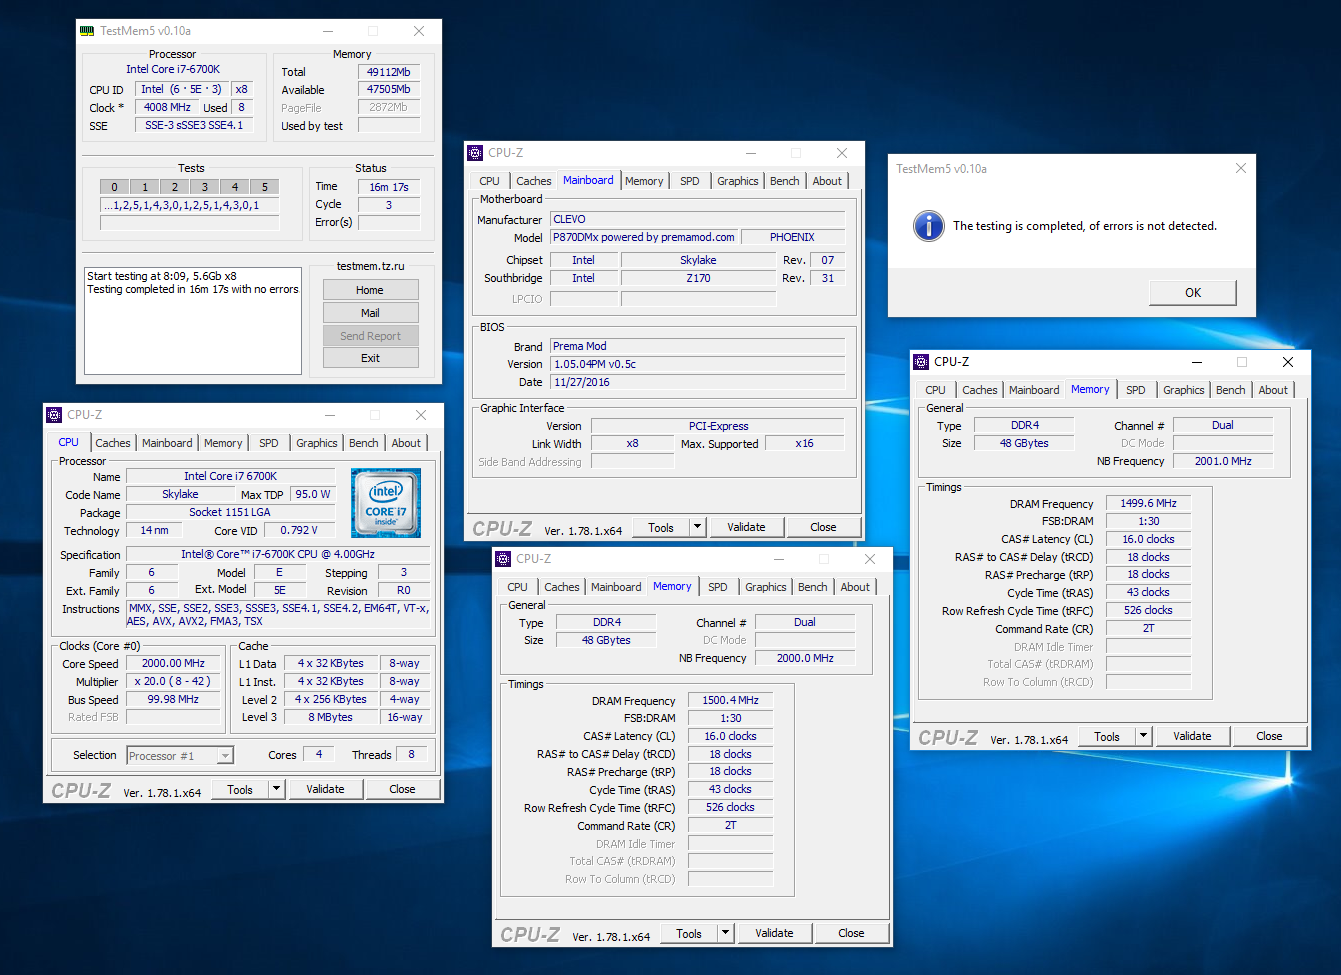Click close X on TestMem5 completion dialog

tap(1240, 168)
